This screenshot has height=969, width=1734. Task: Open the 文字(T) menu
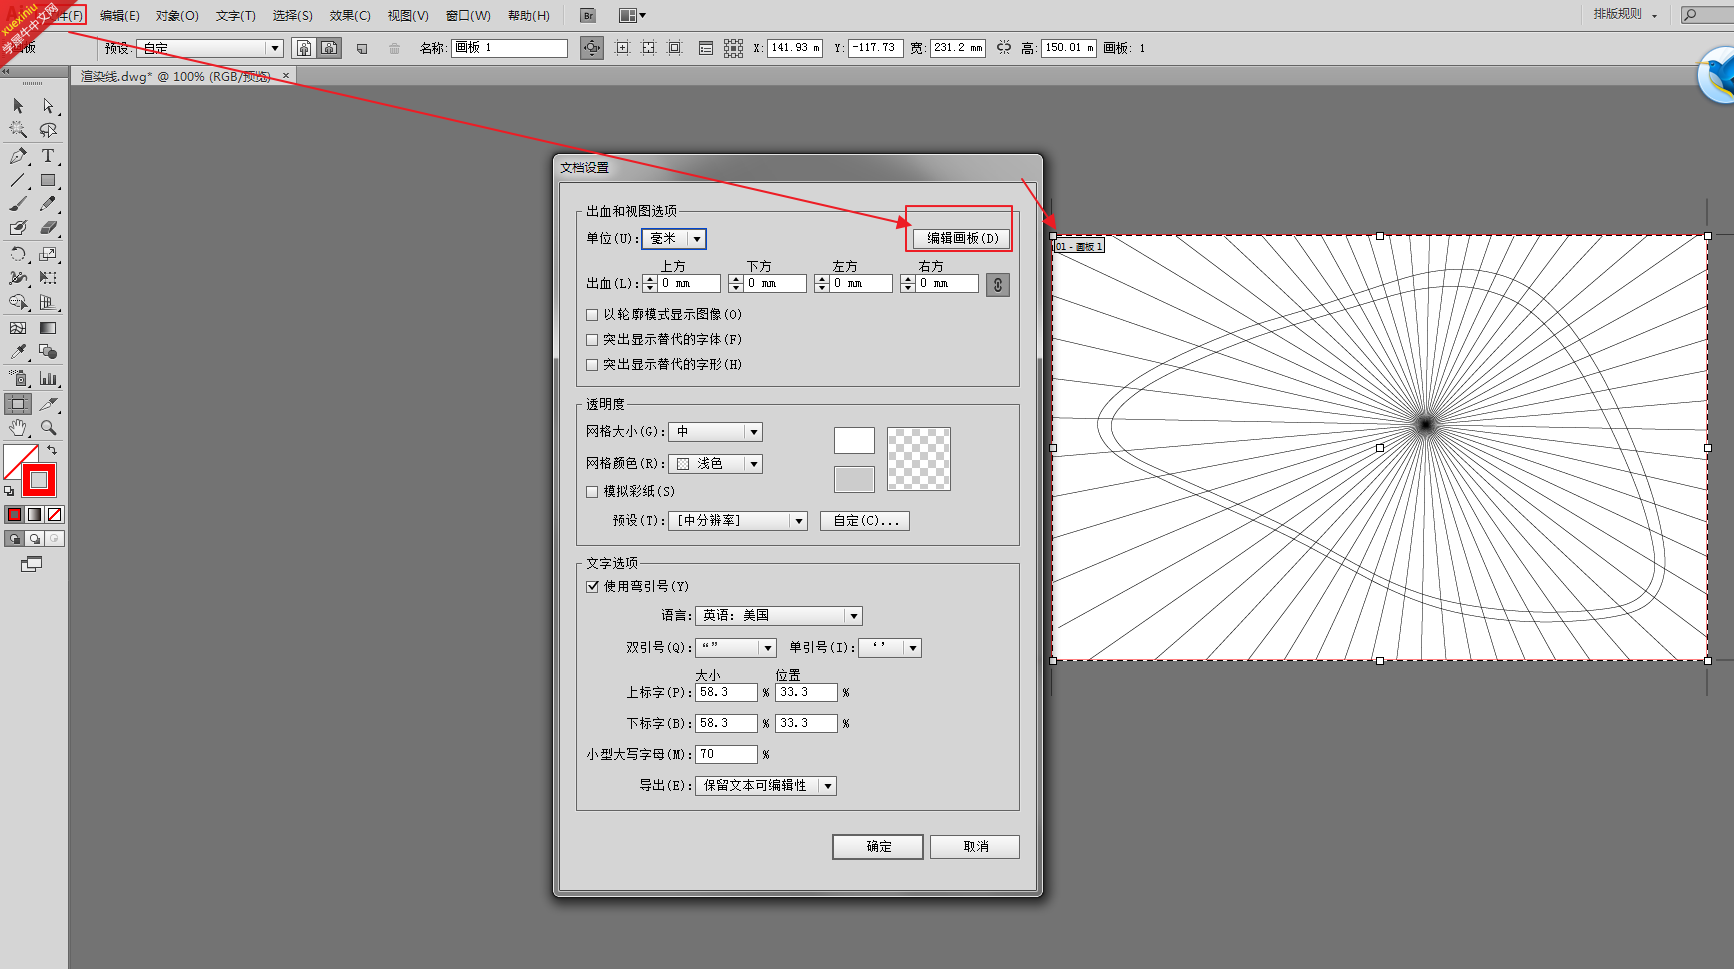(235, 15)
